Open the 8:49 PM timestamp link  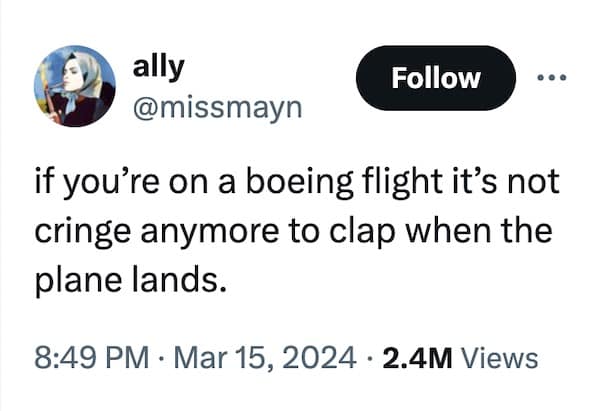point(92,357)
